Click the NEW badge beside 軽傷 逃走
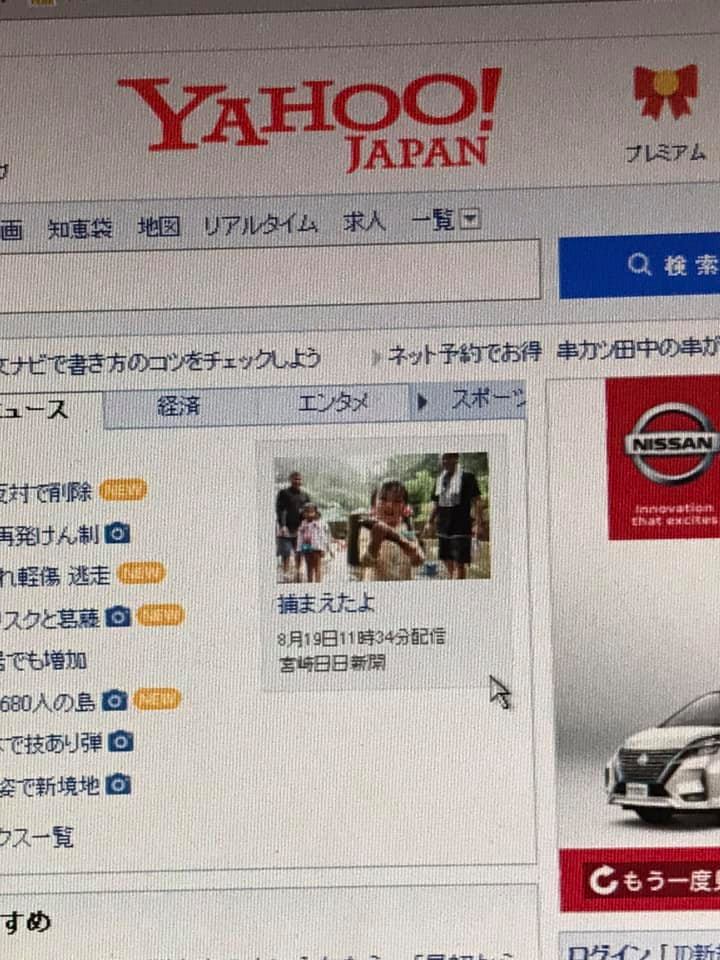This screenshot has width=720, height=960. click(x=141, y=573)
